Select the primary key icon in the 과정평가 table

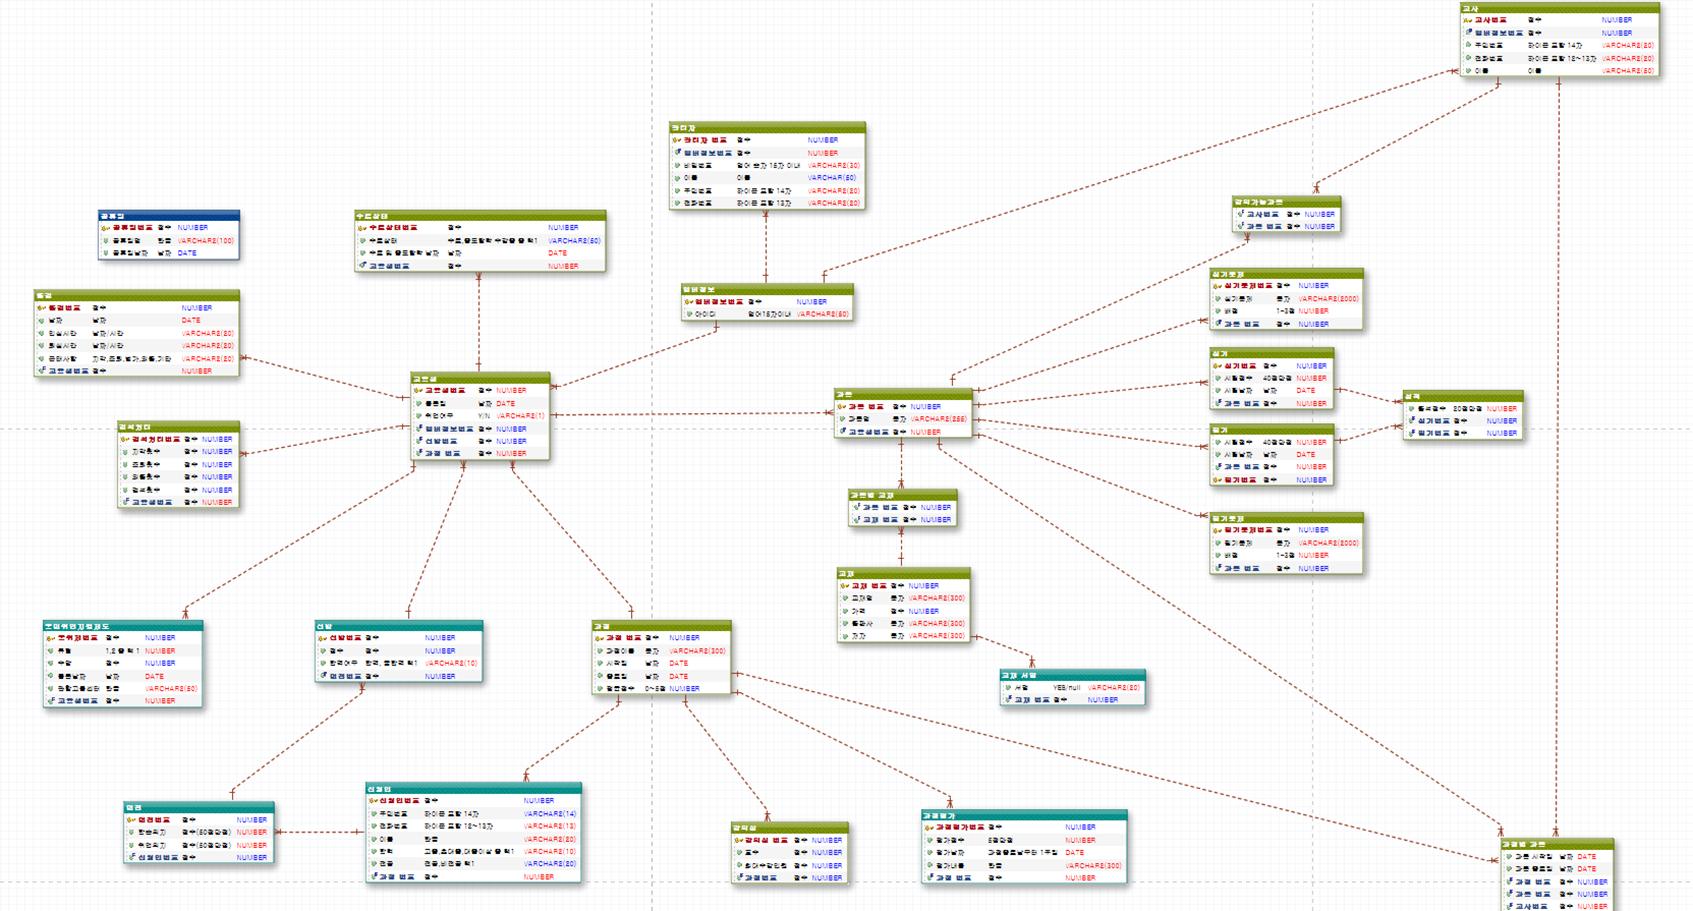[929, 827]
